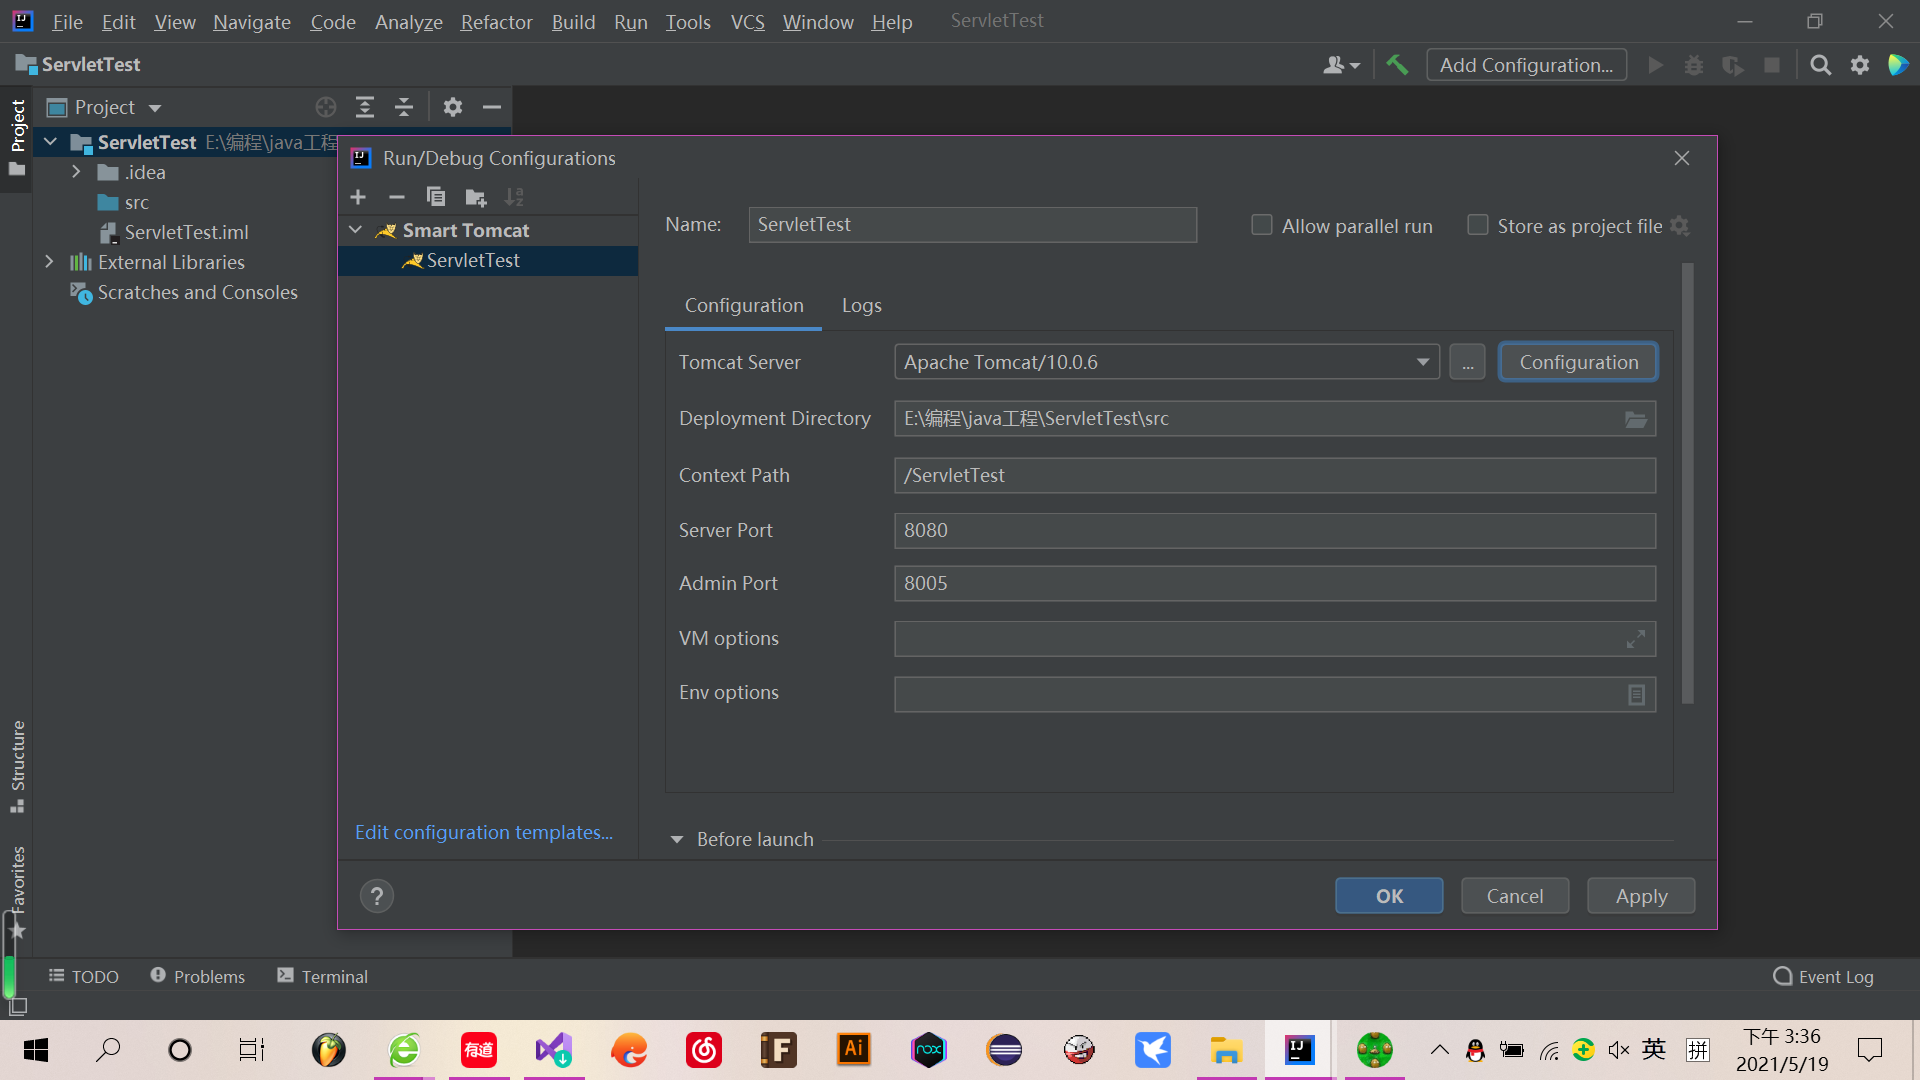Apply the configuration changes
1920x1080 pixels.
(x=1640, y=895)
